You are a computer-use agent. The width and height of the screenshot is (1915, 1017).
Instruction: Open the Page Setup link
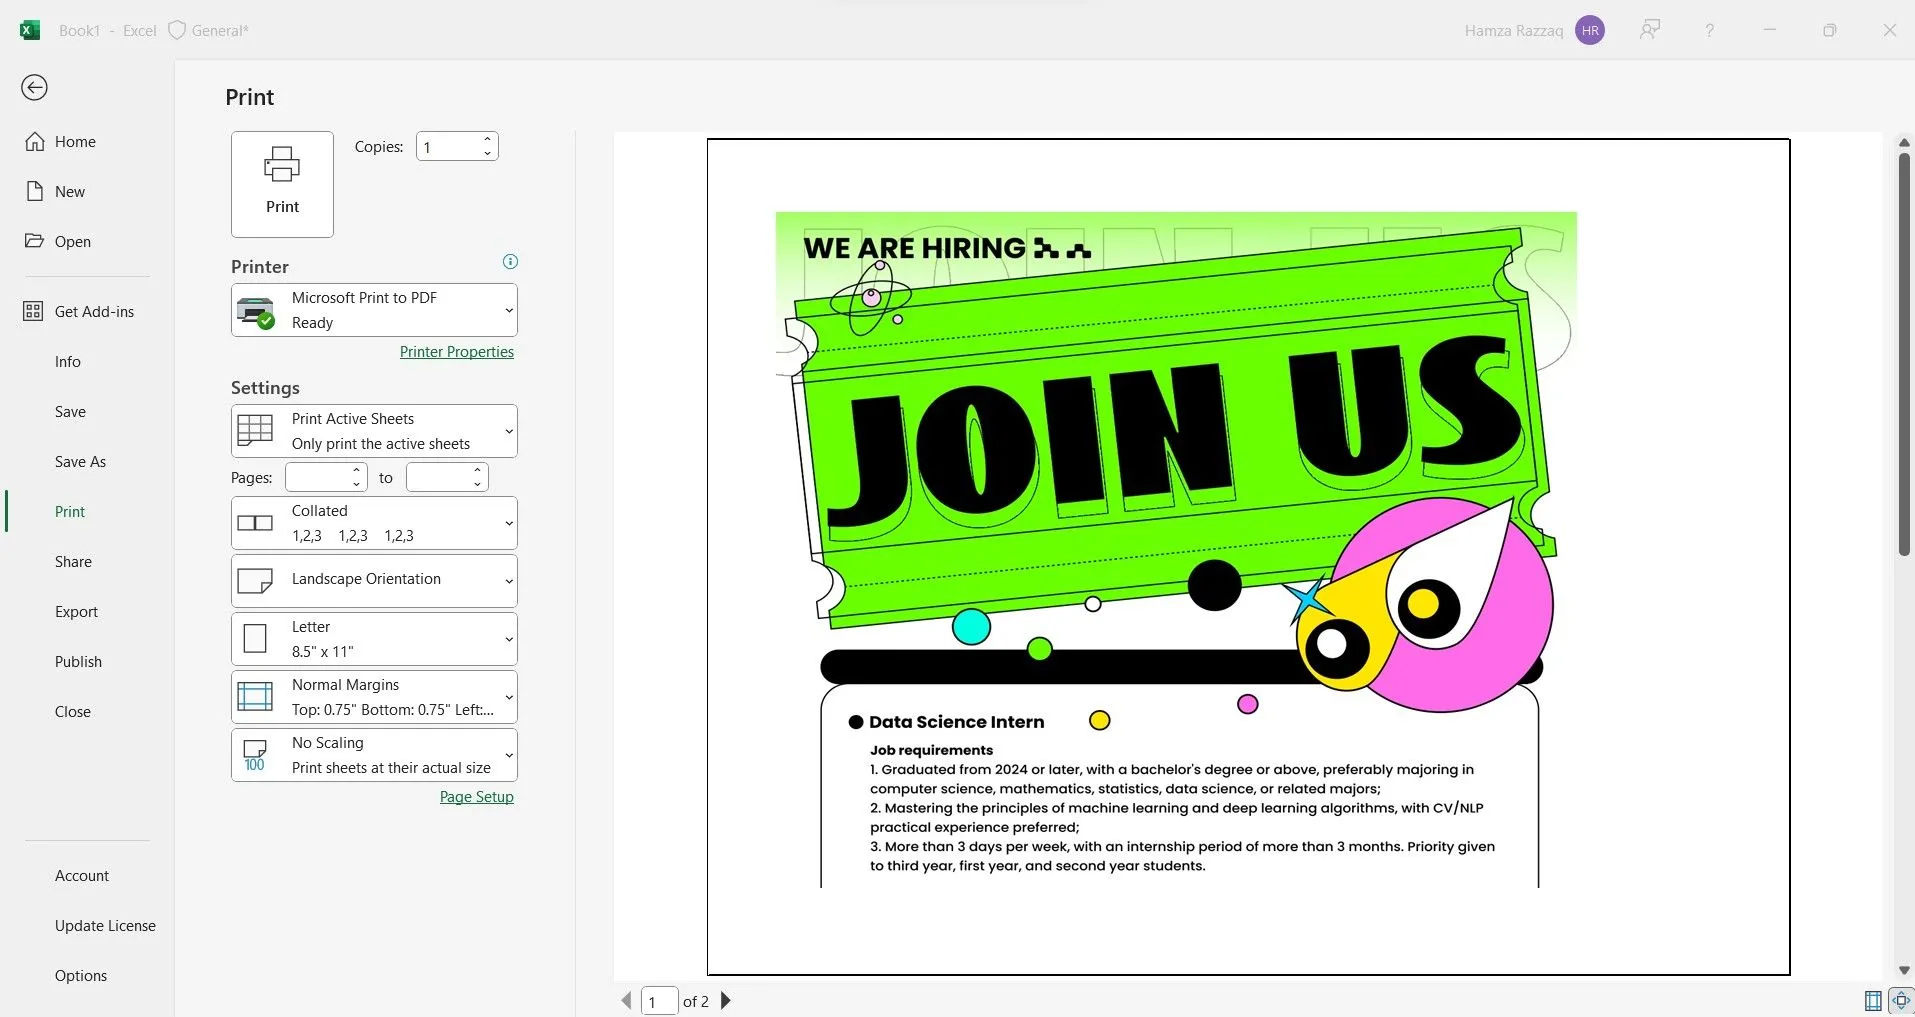(x=477, y=797)
